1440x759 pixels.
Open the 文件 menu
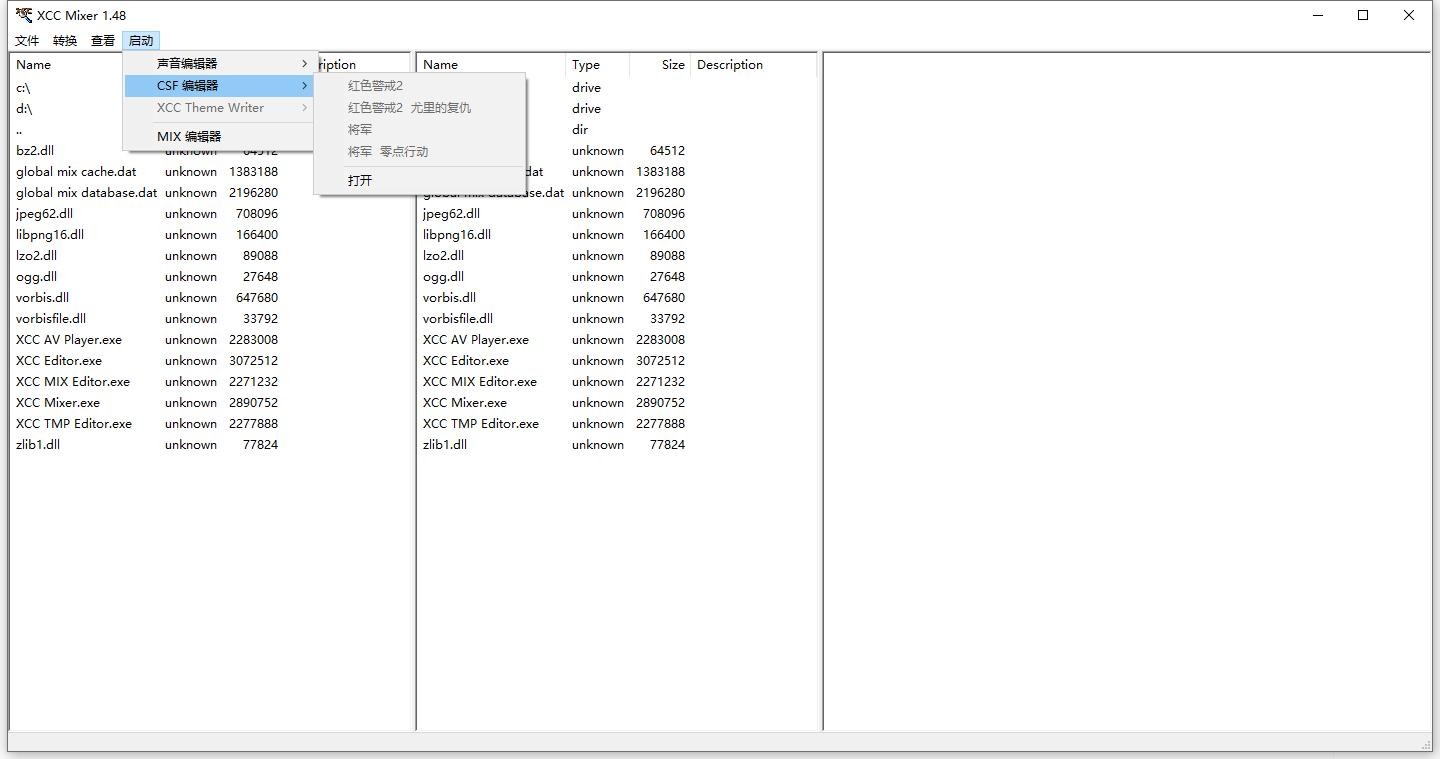(27, 41)
